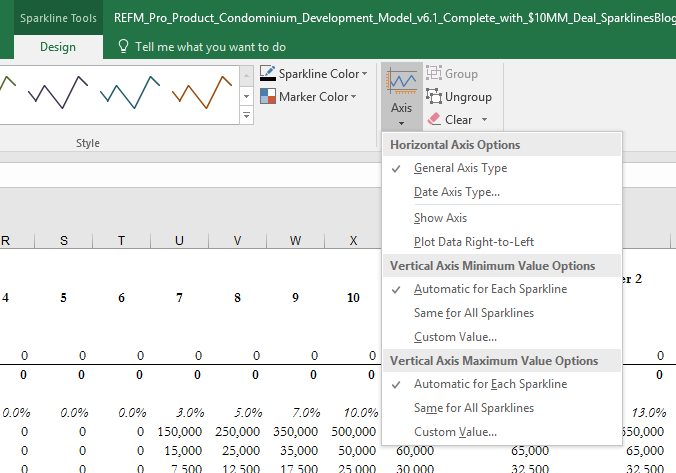Move the Style gallery up one row
The width and height of the screenshot is (676, 473).
click(247, 77)
